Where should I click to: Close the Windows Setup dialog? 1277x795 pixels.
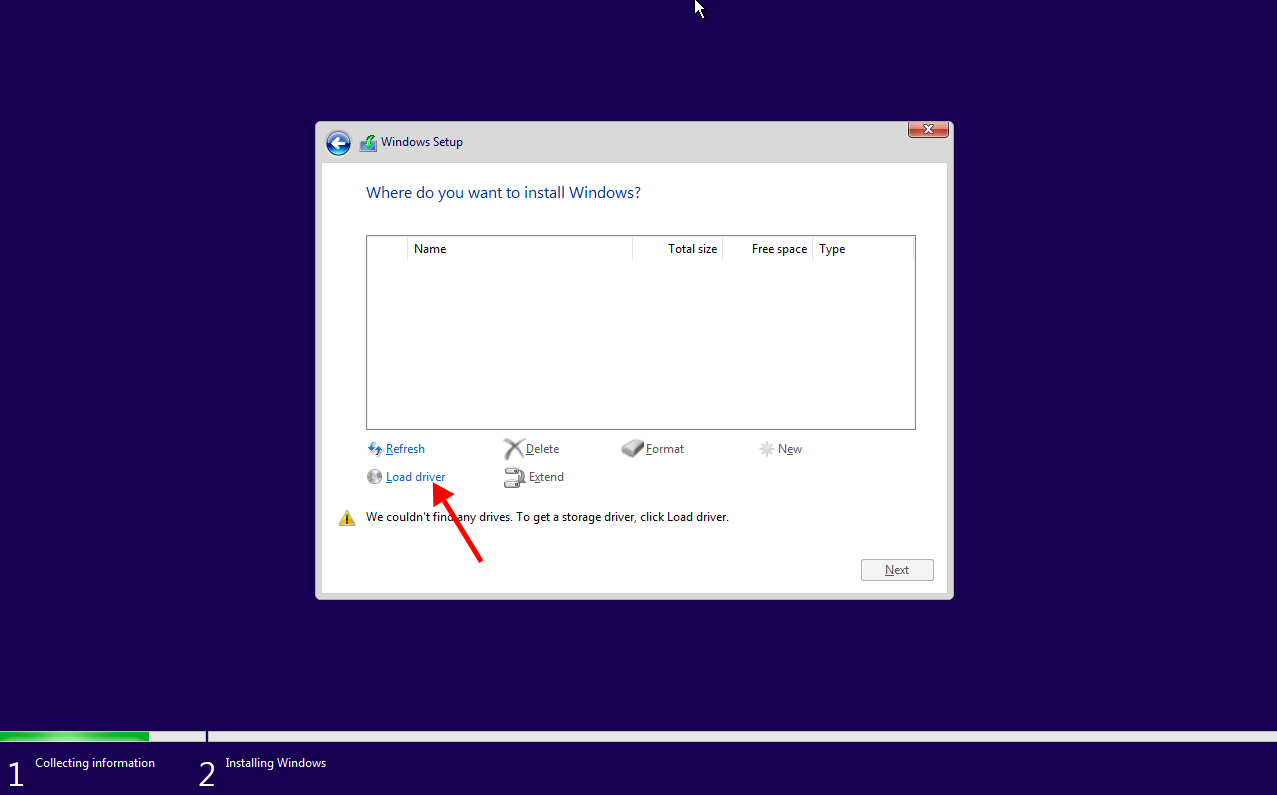click(928, 129)
